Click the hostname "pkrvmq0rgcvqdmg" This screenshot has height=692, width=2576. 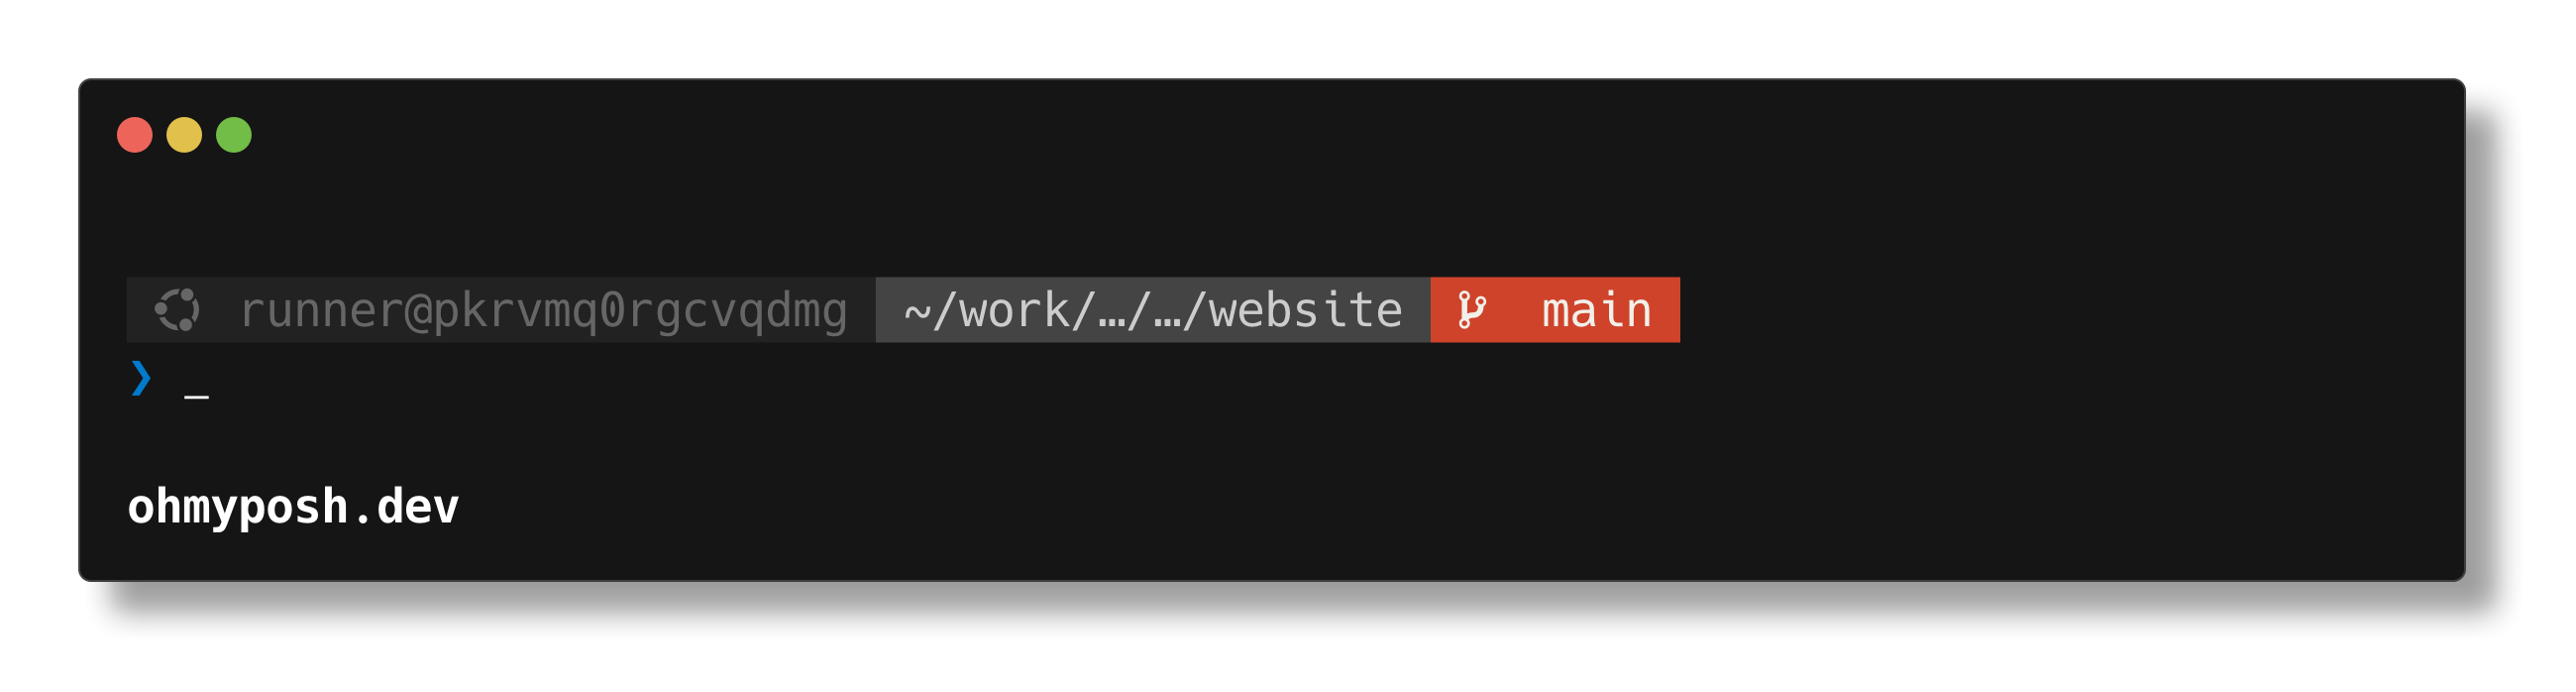[x=640, y=312]
